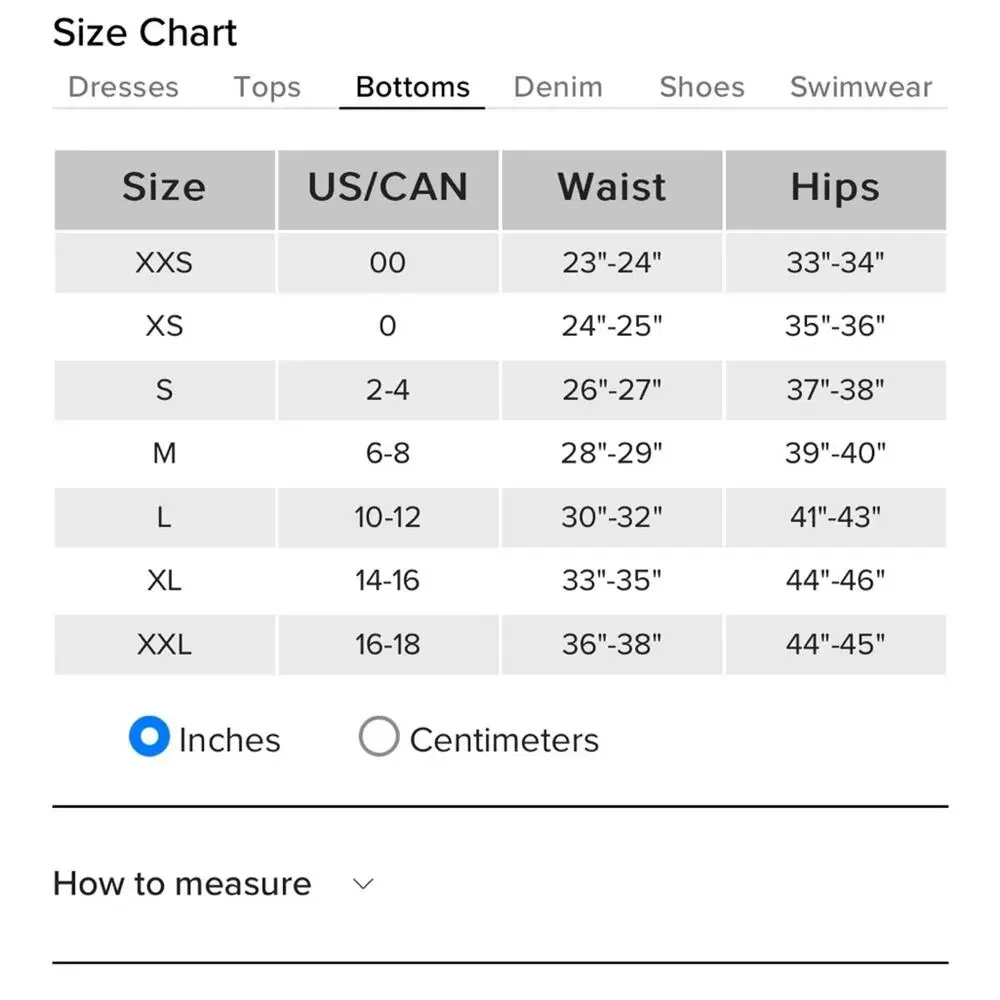Screen dimensions: 1000x1000
Task: Click the Hips column header
Action: pos(835,189)
